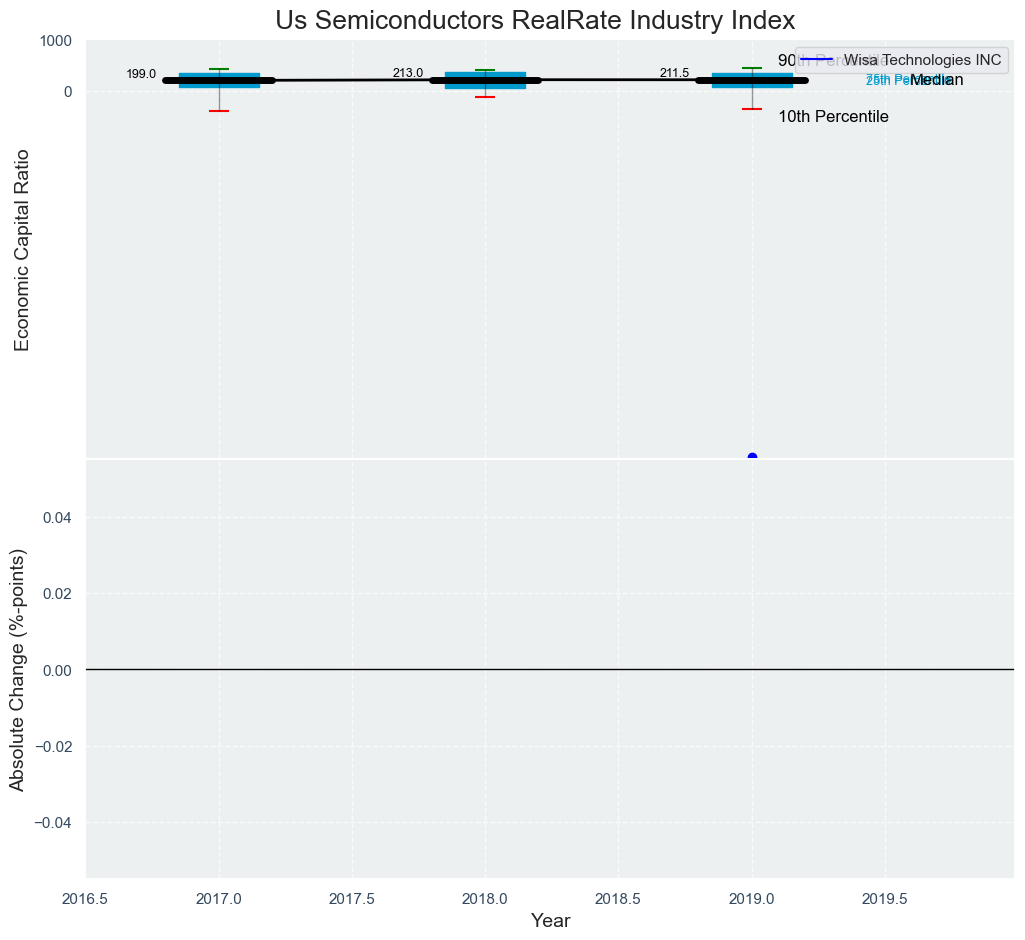The width and height of the screenshot is (1025, 940).
Task: Click the median value label 213.0
Action: point(407,73)
